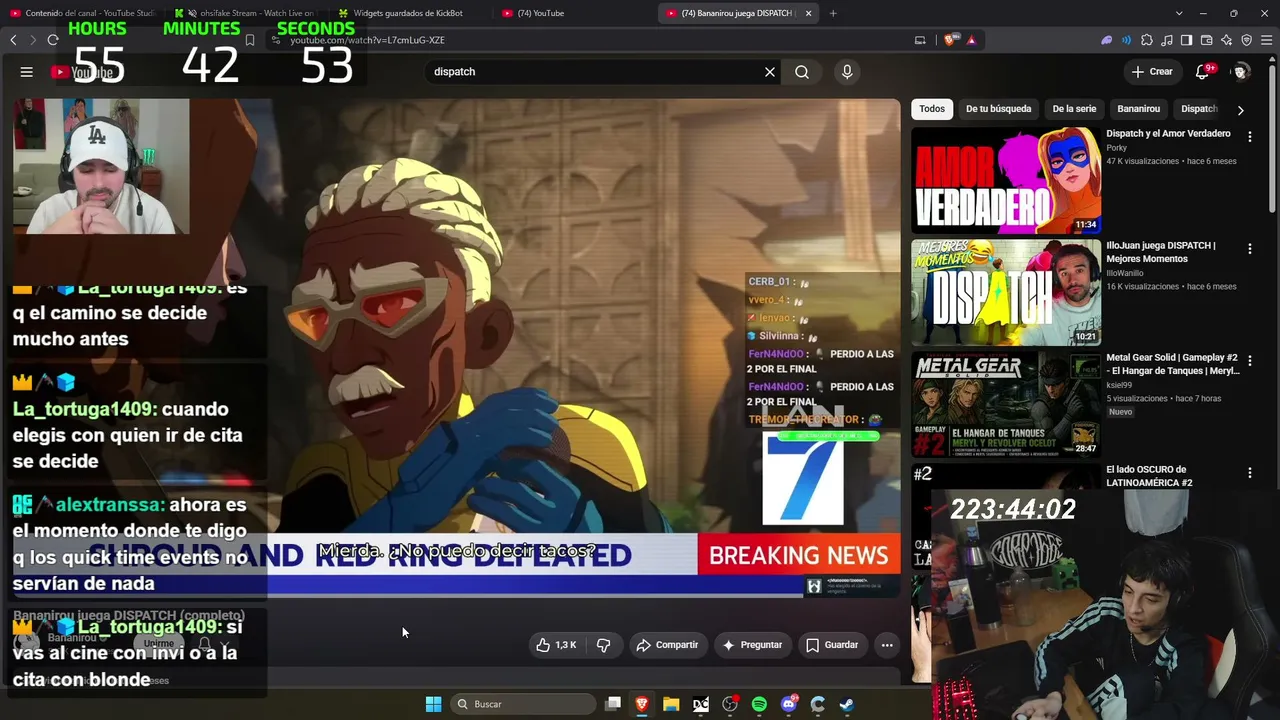Open options for 'Dispatch y el Amor Verdadero'
Screen dimensions: 1280x720
click(x=1250, y=137)
